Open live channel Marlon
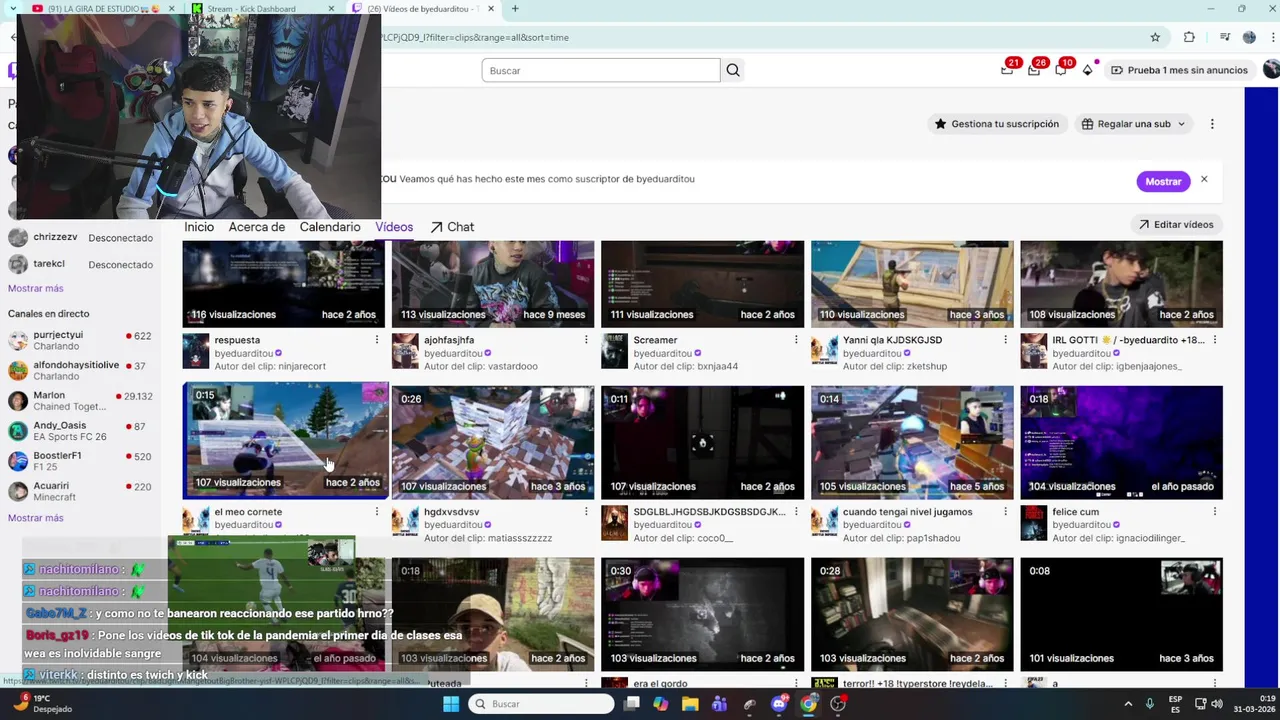The width and height of the screenshot is (1280, 720). 80,401
